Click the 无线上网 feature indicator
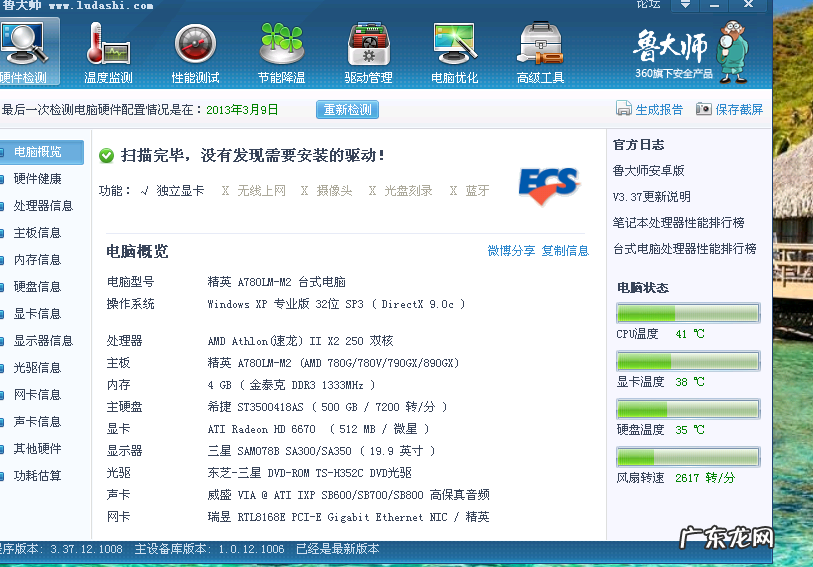Viewport: 813px width, 567px height. (x=254, y=191)
